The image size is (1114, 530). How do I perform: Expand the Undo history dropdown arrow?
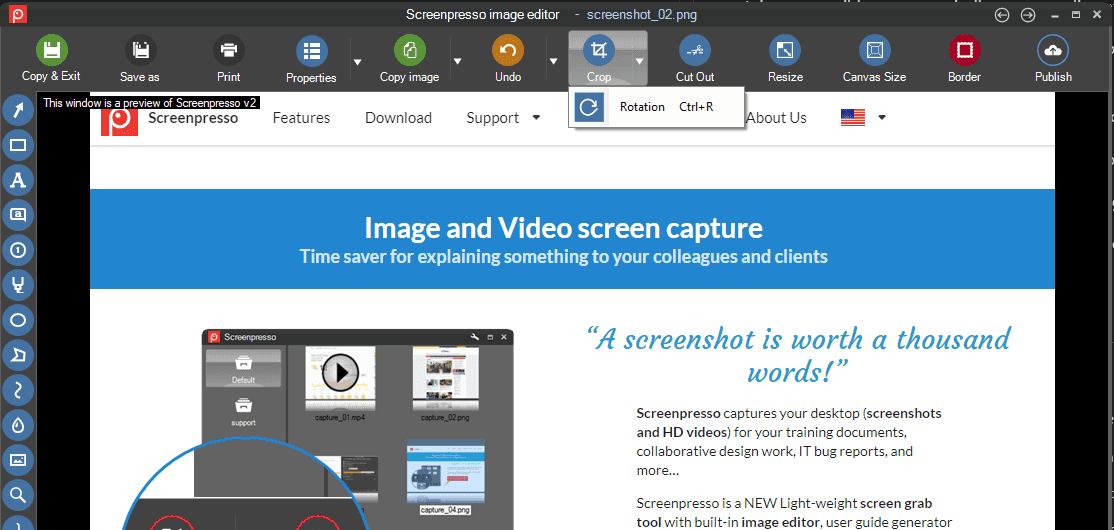pos(553,62)
